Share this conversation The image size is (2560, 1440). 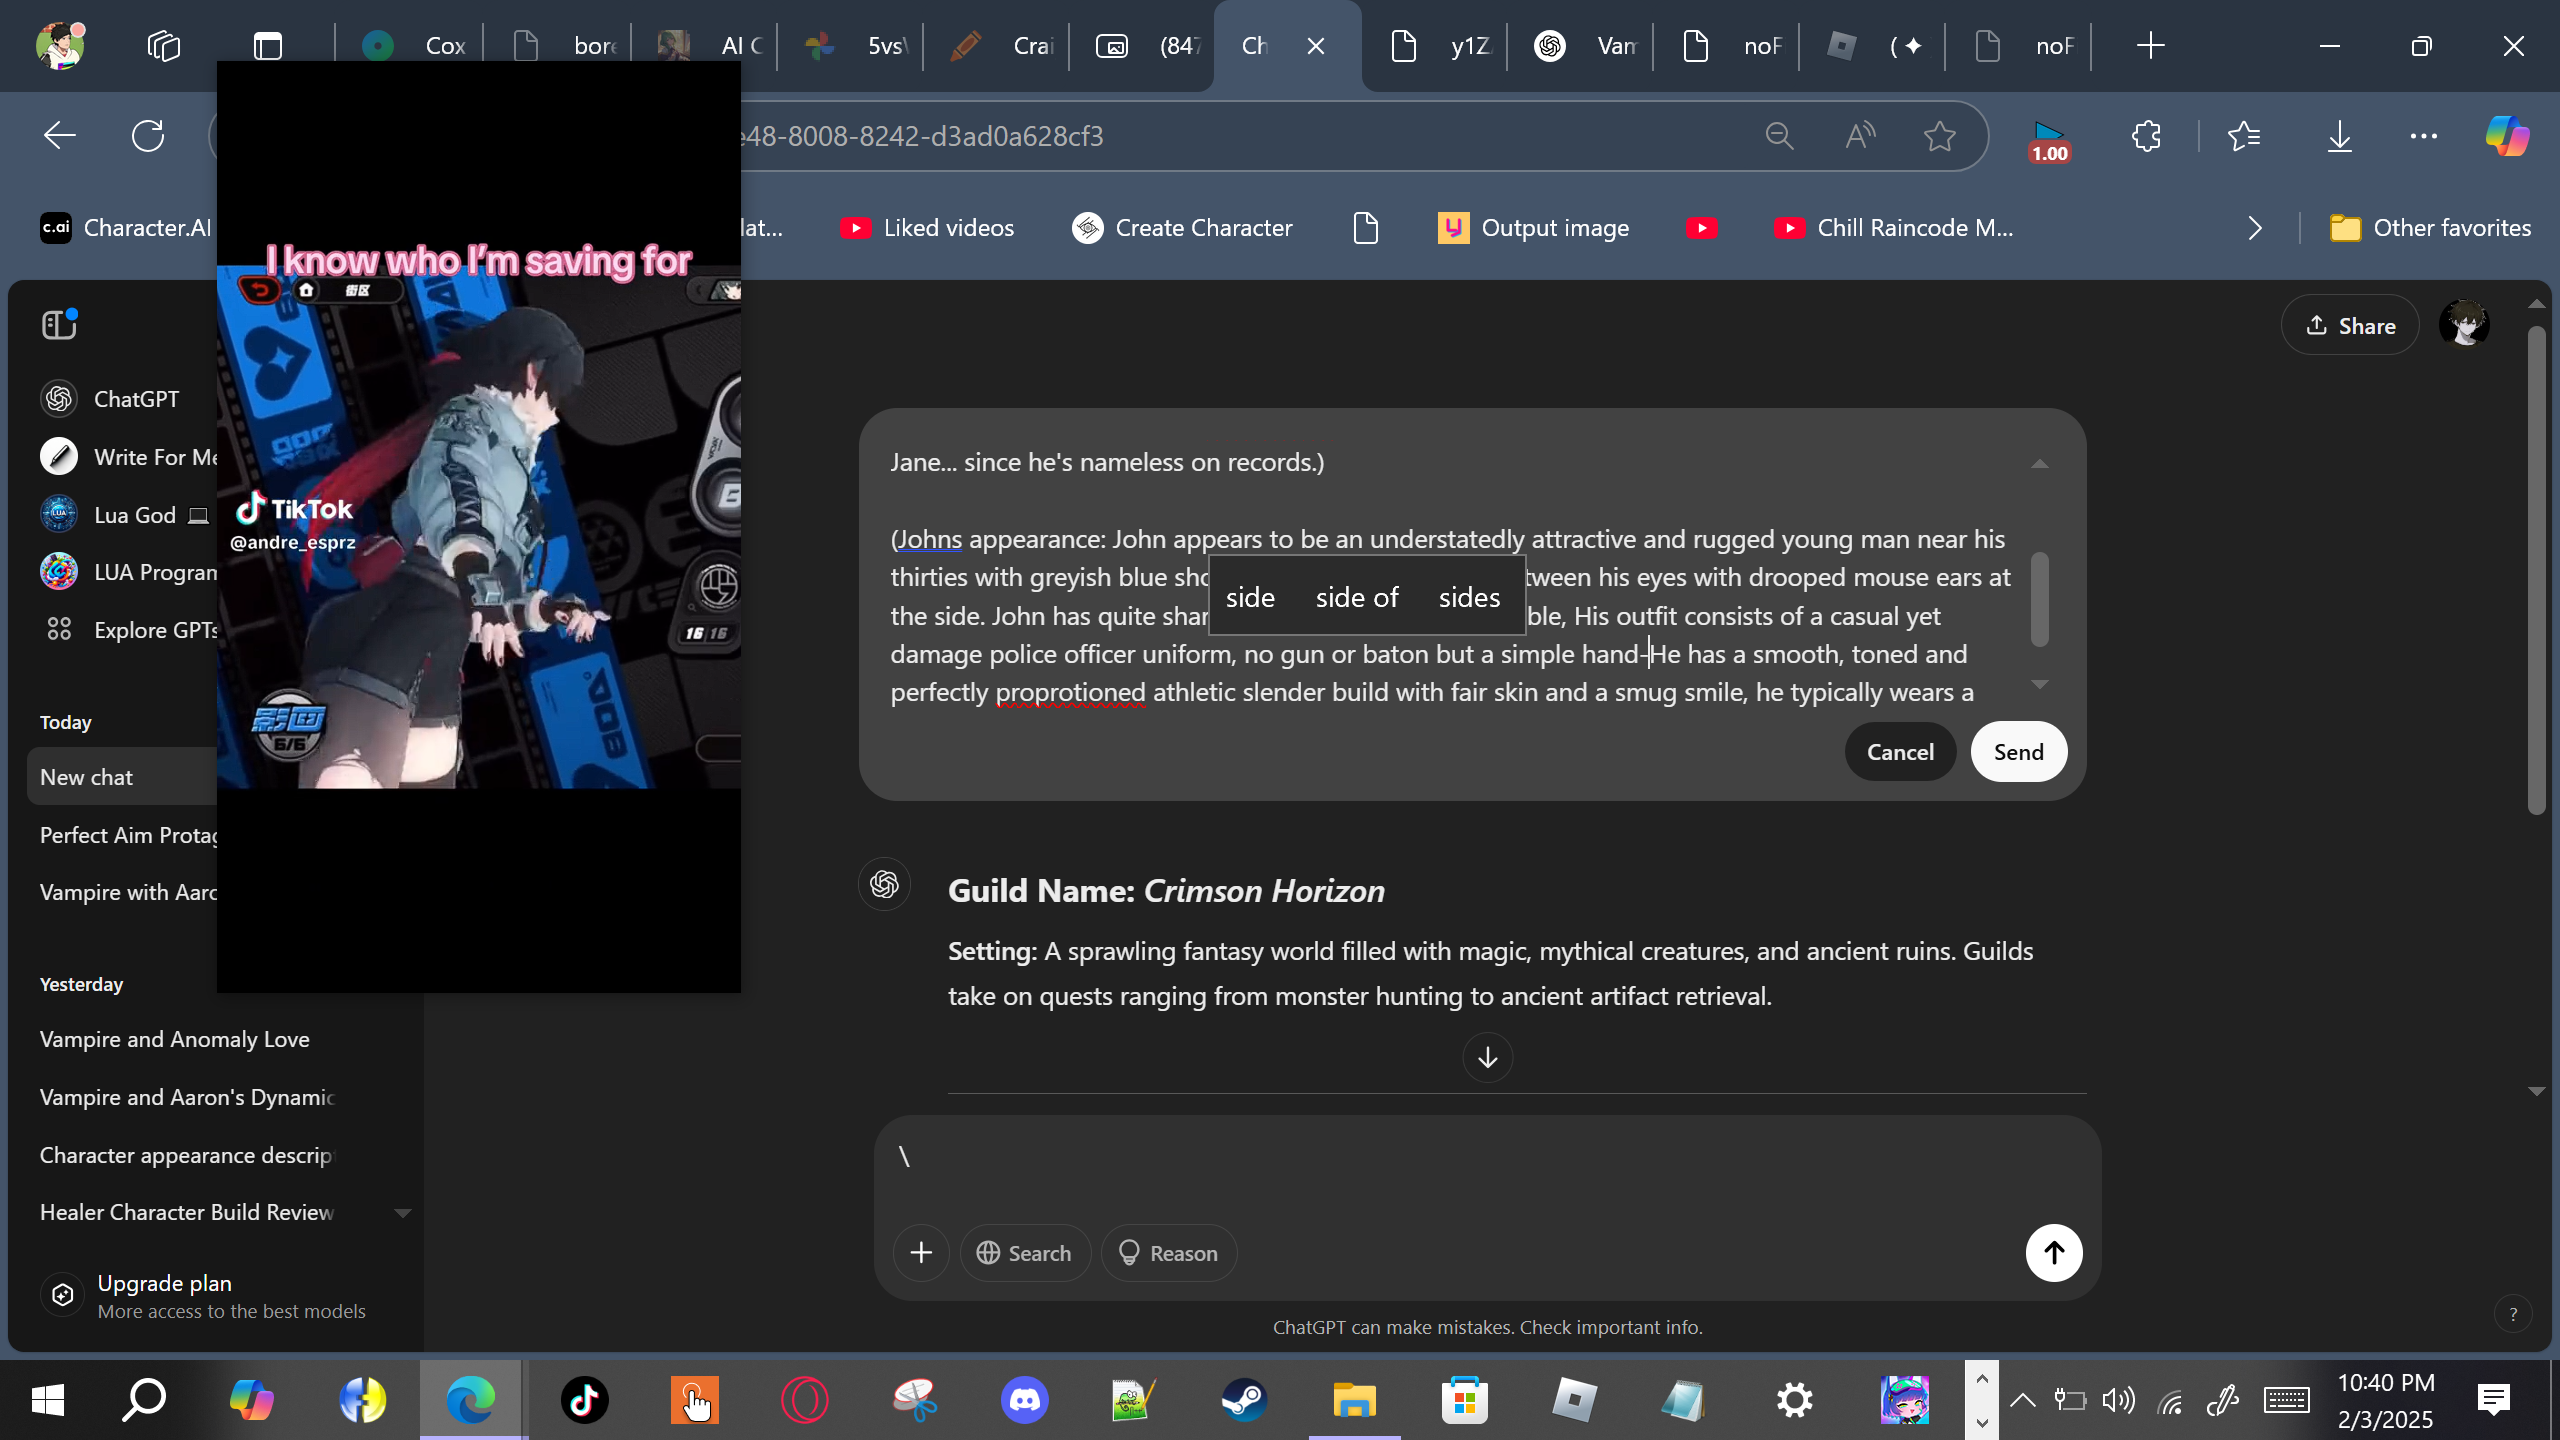[x=2350, y=325]
